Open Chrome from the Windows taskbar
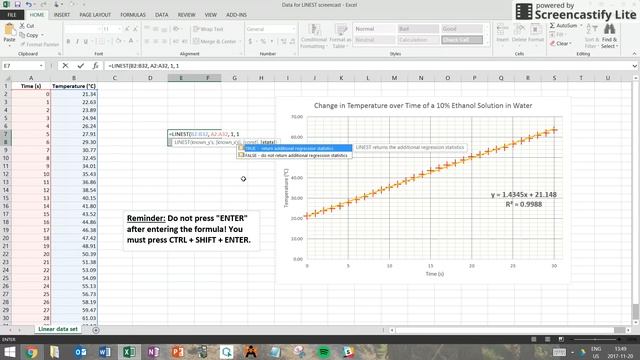Screen dimensions: 640x360 (31, 352)
